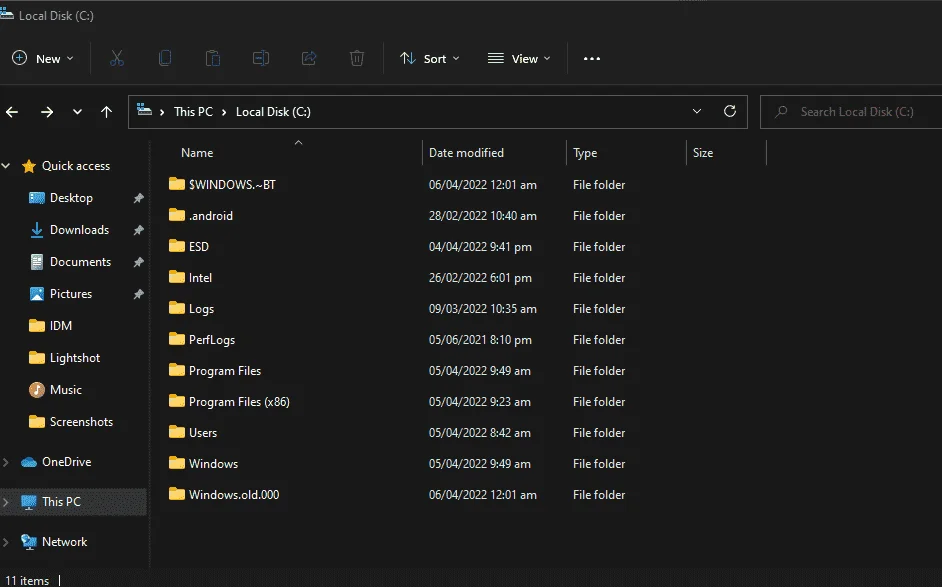Click This PC in the address bar
This screenshot has height=587, width=942.
pyautogui.click(x=193, y=112)
